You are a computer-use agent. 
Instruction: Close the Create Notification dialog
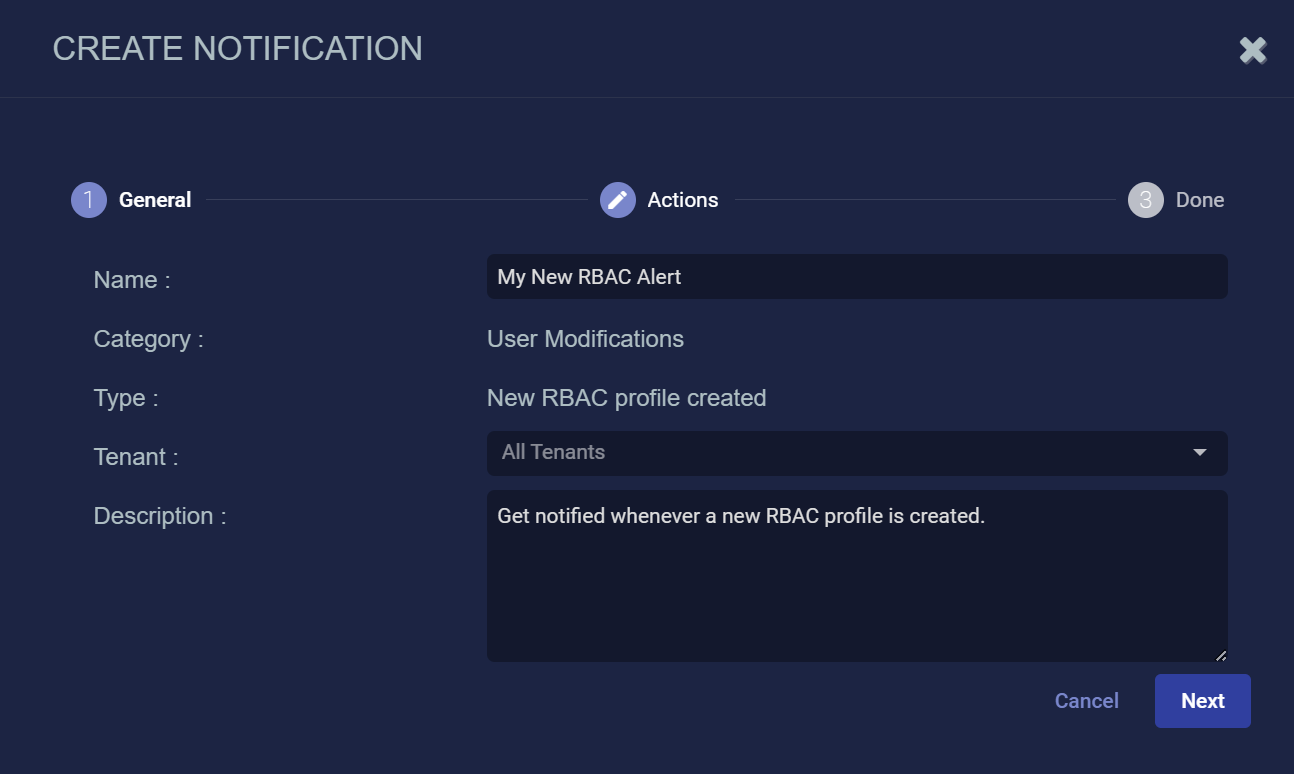[1253, 50]
